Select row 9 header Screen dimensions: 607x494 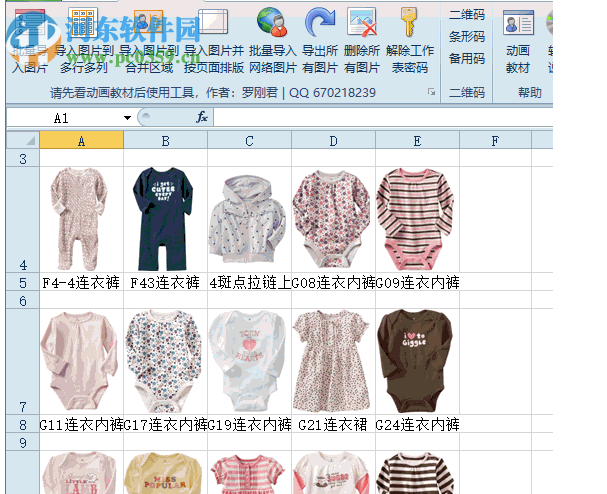pos(23,442)
